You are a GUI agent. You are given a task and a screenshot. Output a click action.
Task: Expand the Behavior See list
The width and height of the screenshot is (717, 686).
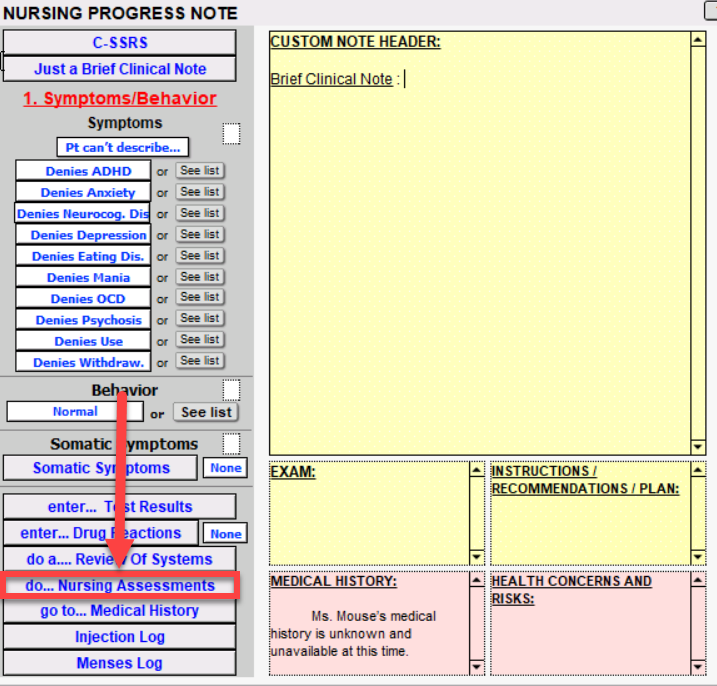[x=206, y=412]
